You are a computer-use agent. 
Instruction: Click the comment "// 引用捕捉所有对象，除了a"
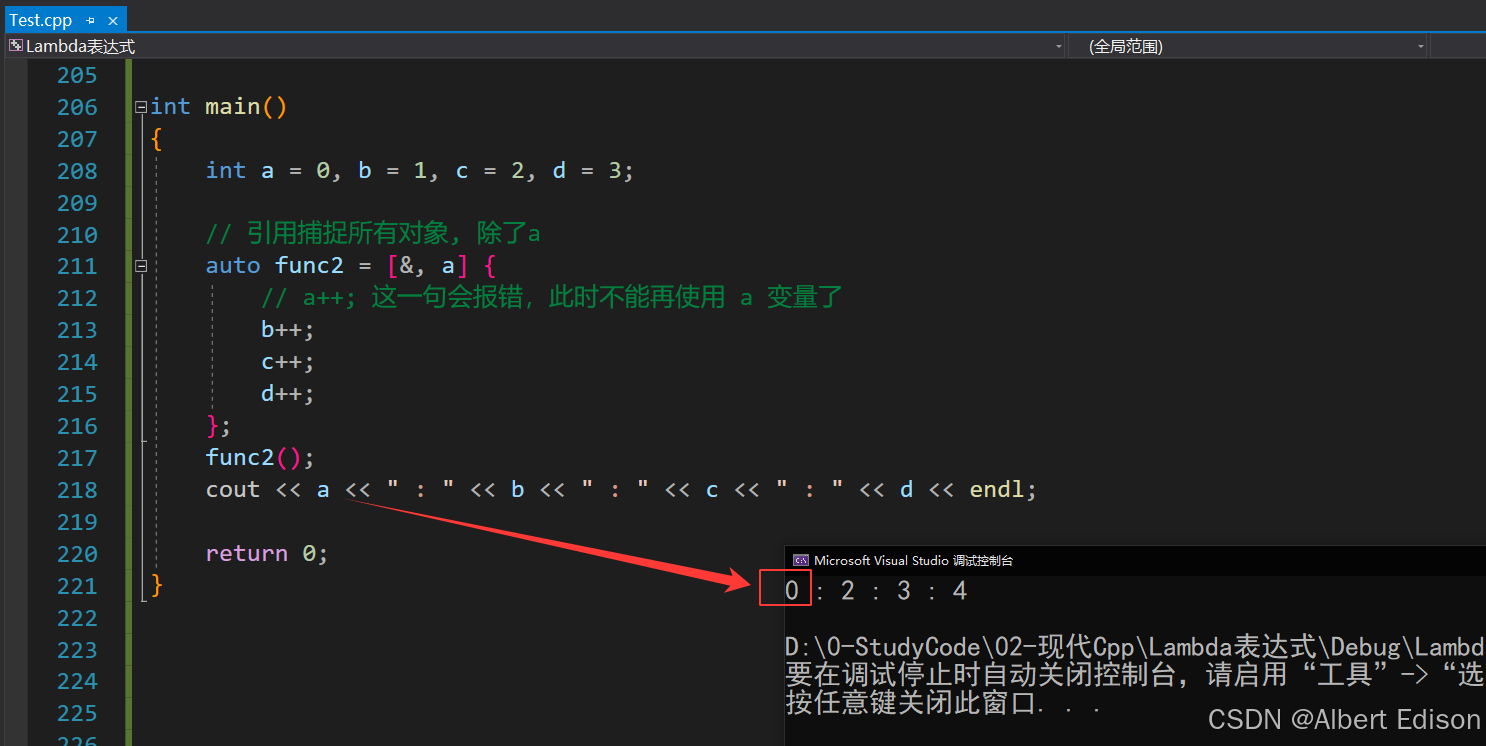tap(373, 234)
